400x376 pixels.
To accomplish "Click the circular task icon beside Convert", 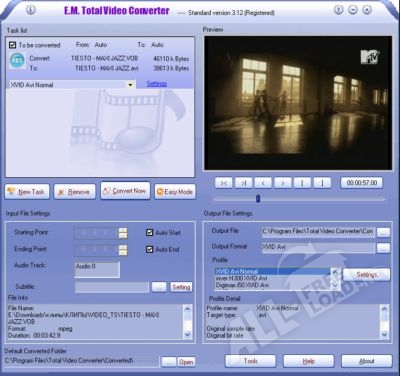I will click(17, 61).
